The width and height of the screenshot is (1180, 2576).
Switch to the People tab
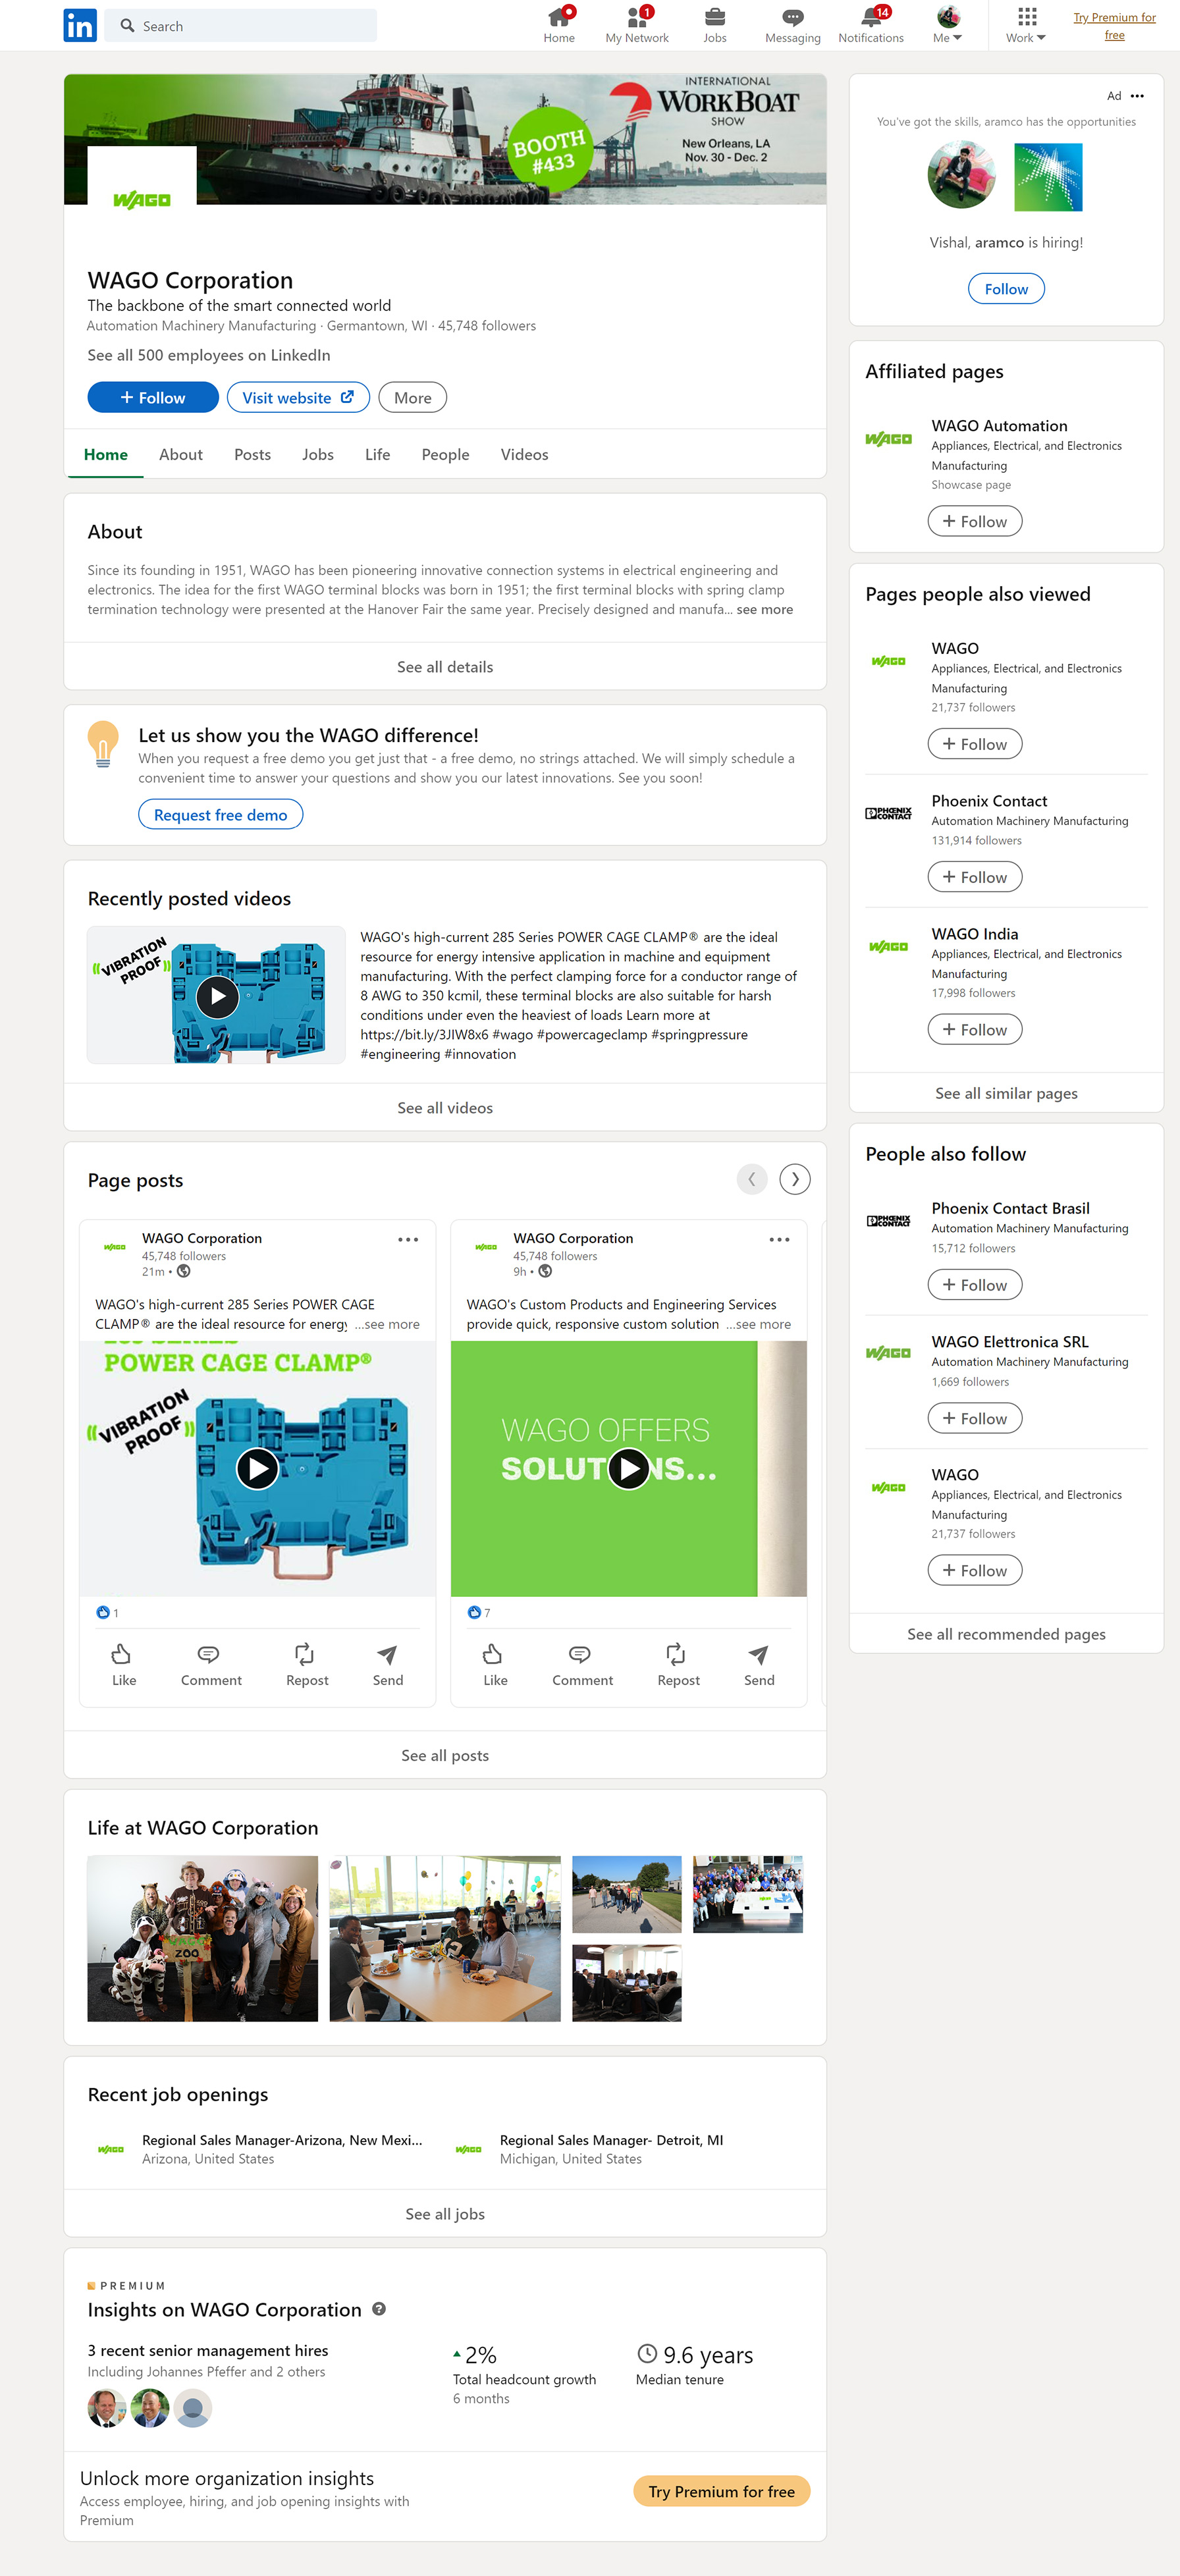445,454
